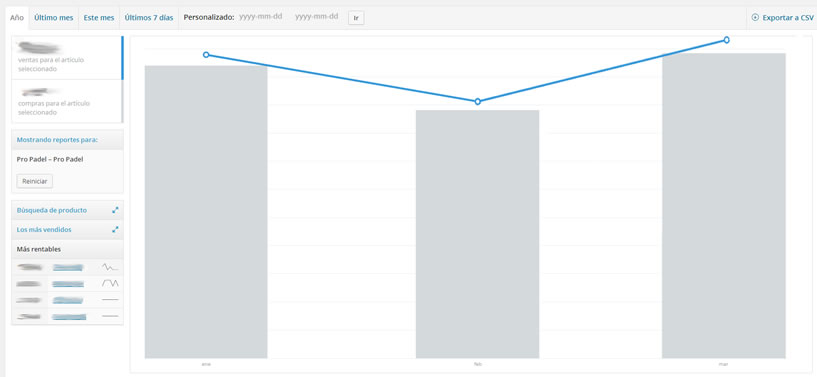Click first row sparkline in Más rentables
The image size is (817, 377).
(x=110, y=267)
